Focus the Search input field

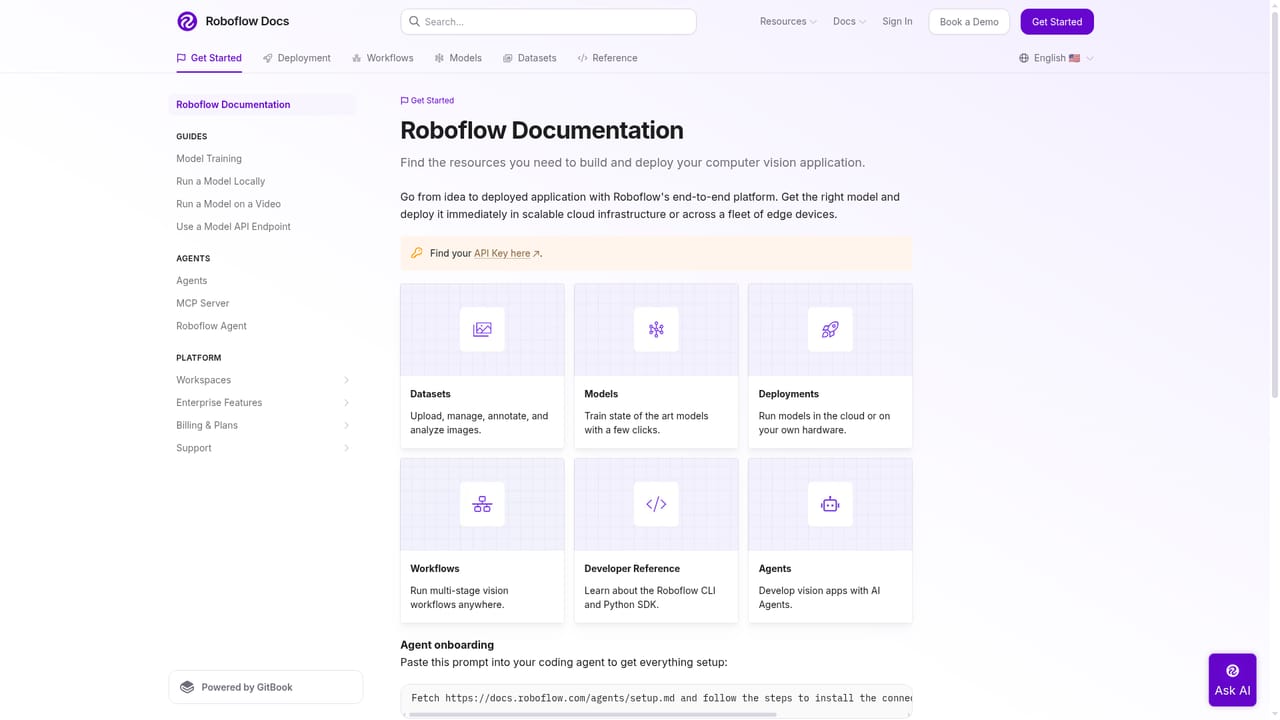pos(548,21)
